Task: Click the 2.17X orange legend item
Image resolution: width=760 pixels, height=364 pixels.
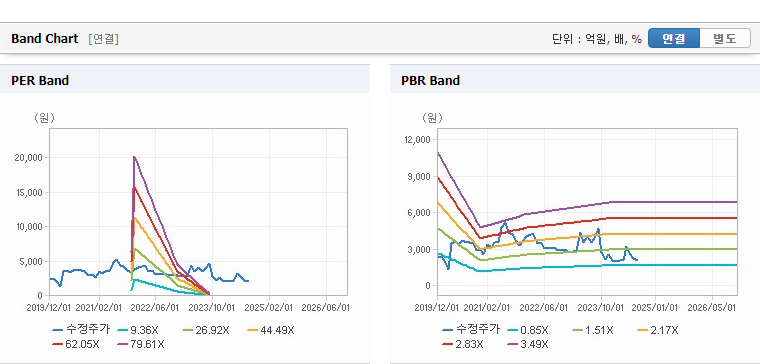Action: point(658,331)
